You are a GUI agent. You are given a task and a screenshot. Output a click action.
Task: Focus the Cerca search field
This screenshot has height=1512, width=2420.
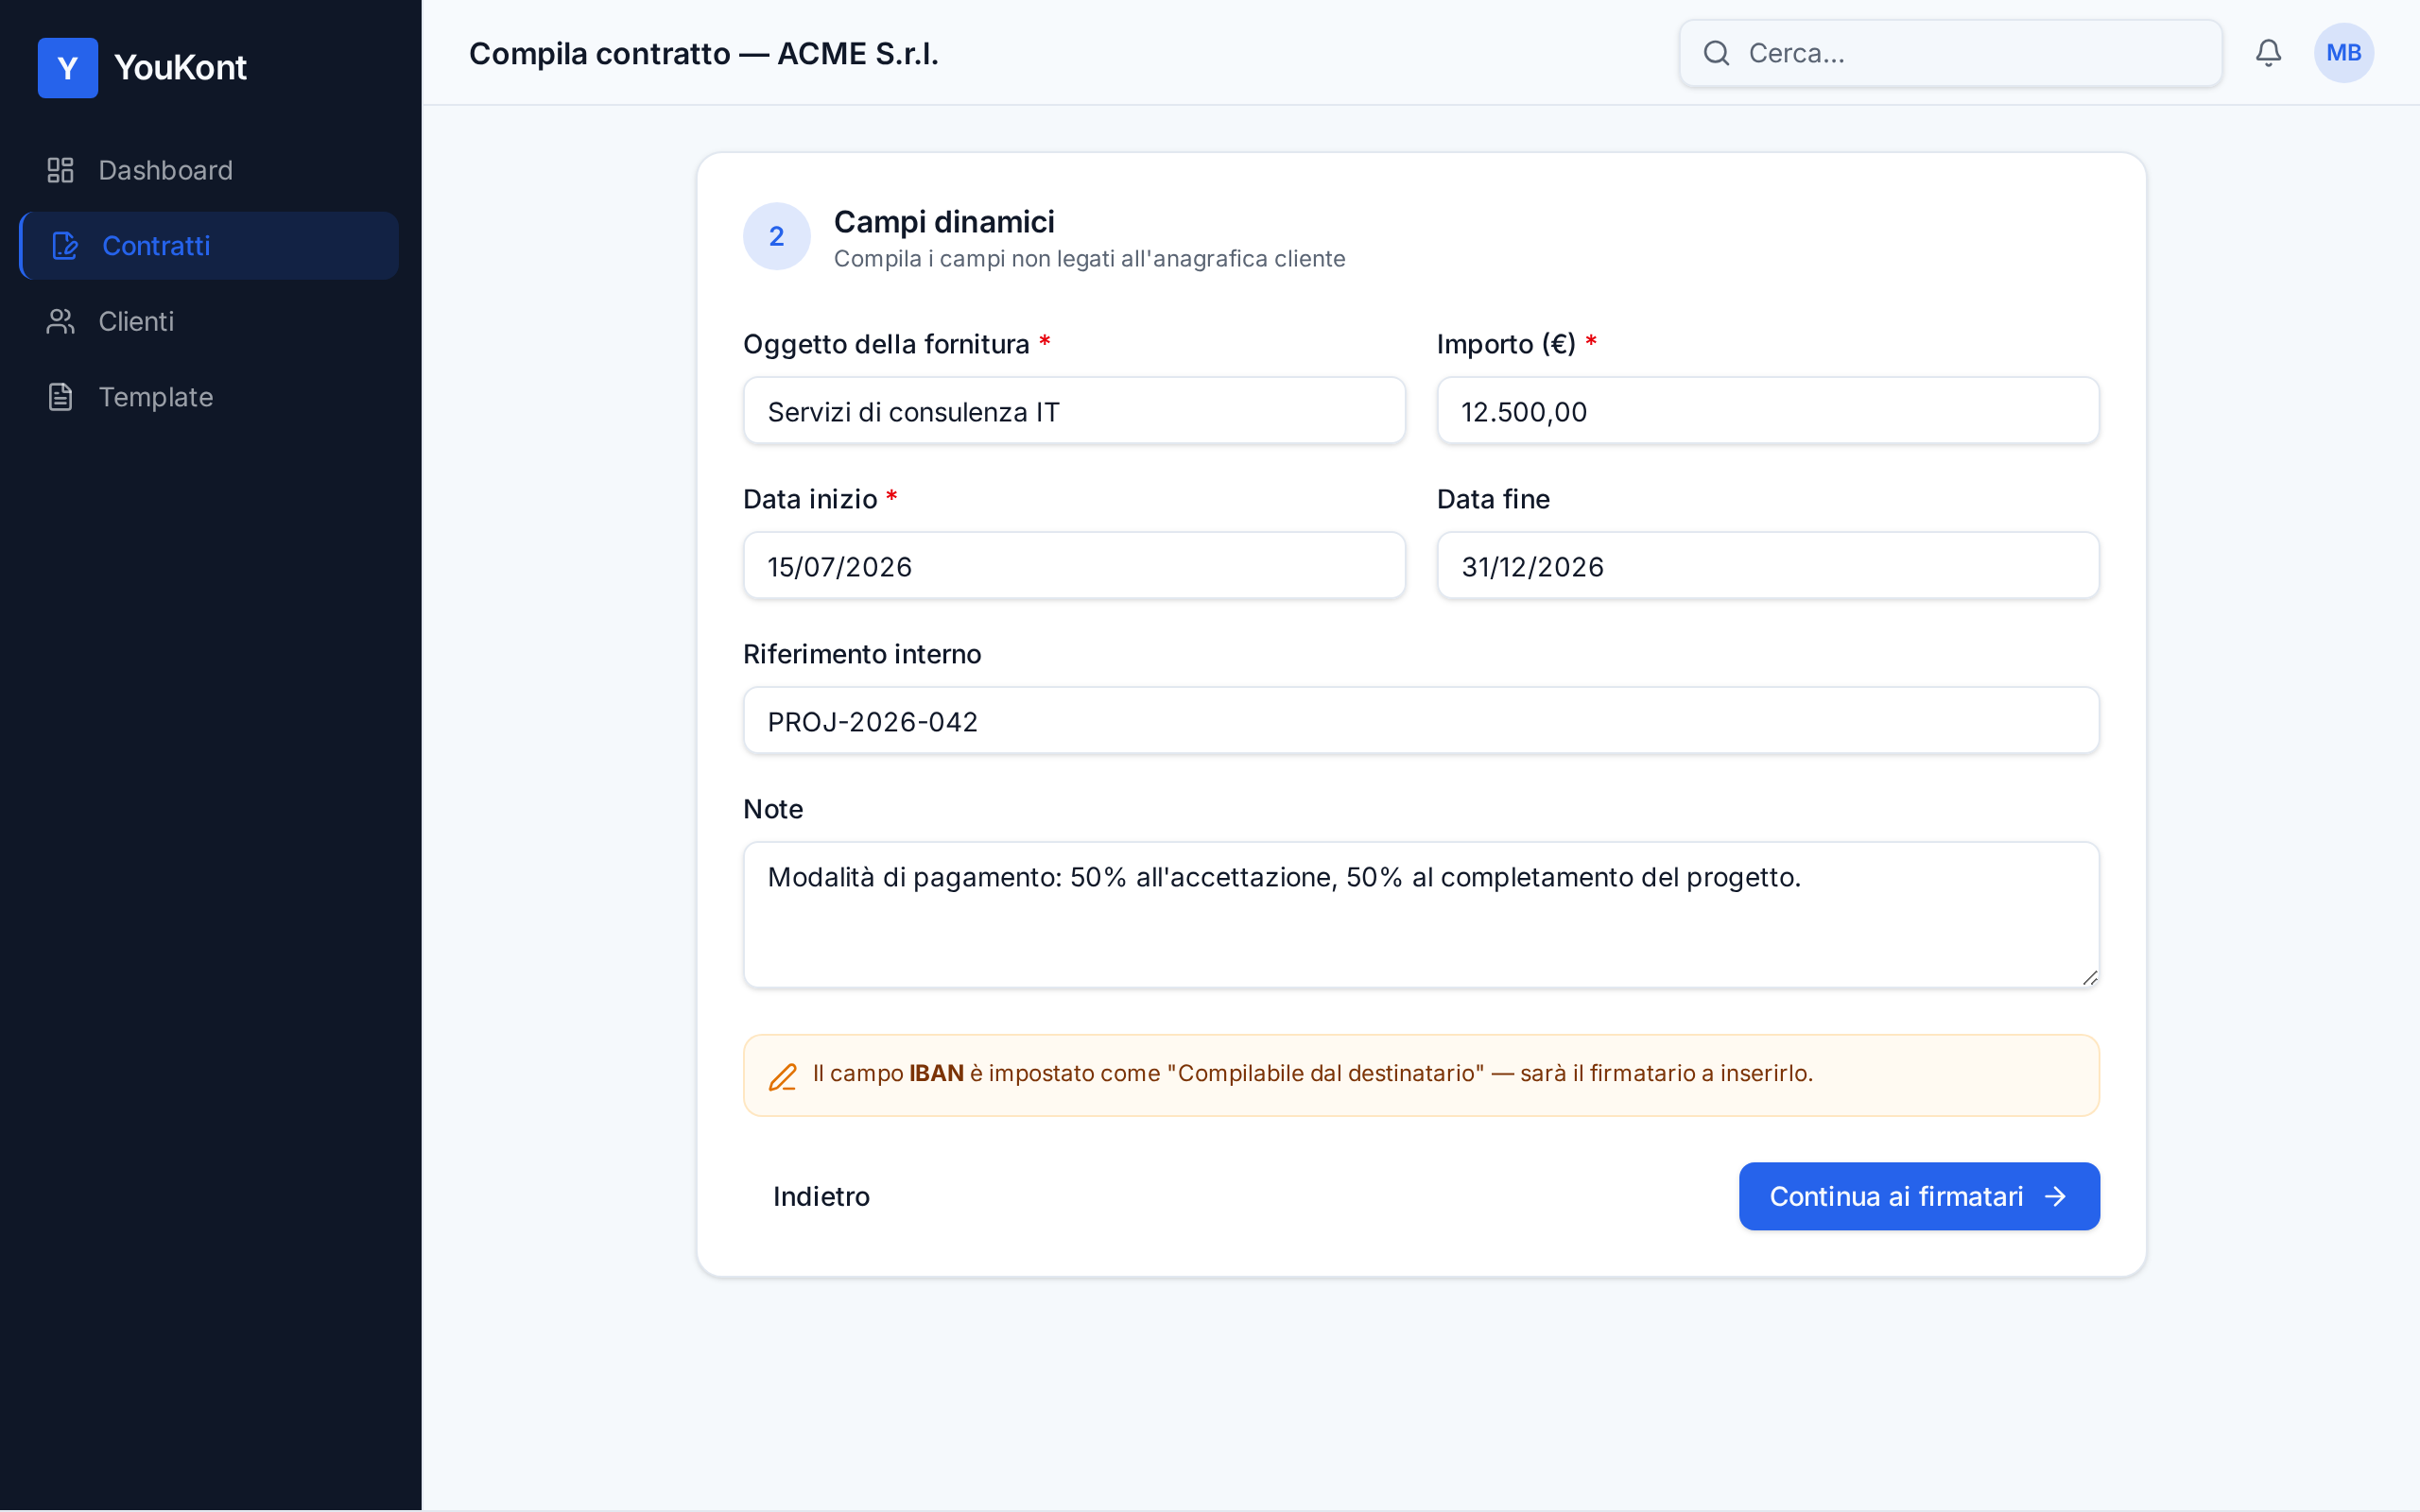pos(1950,53)
